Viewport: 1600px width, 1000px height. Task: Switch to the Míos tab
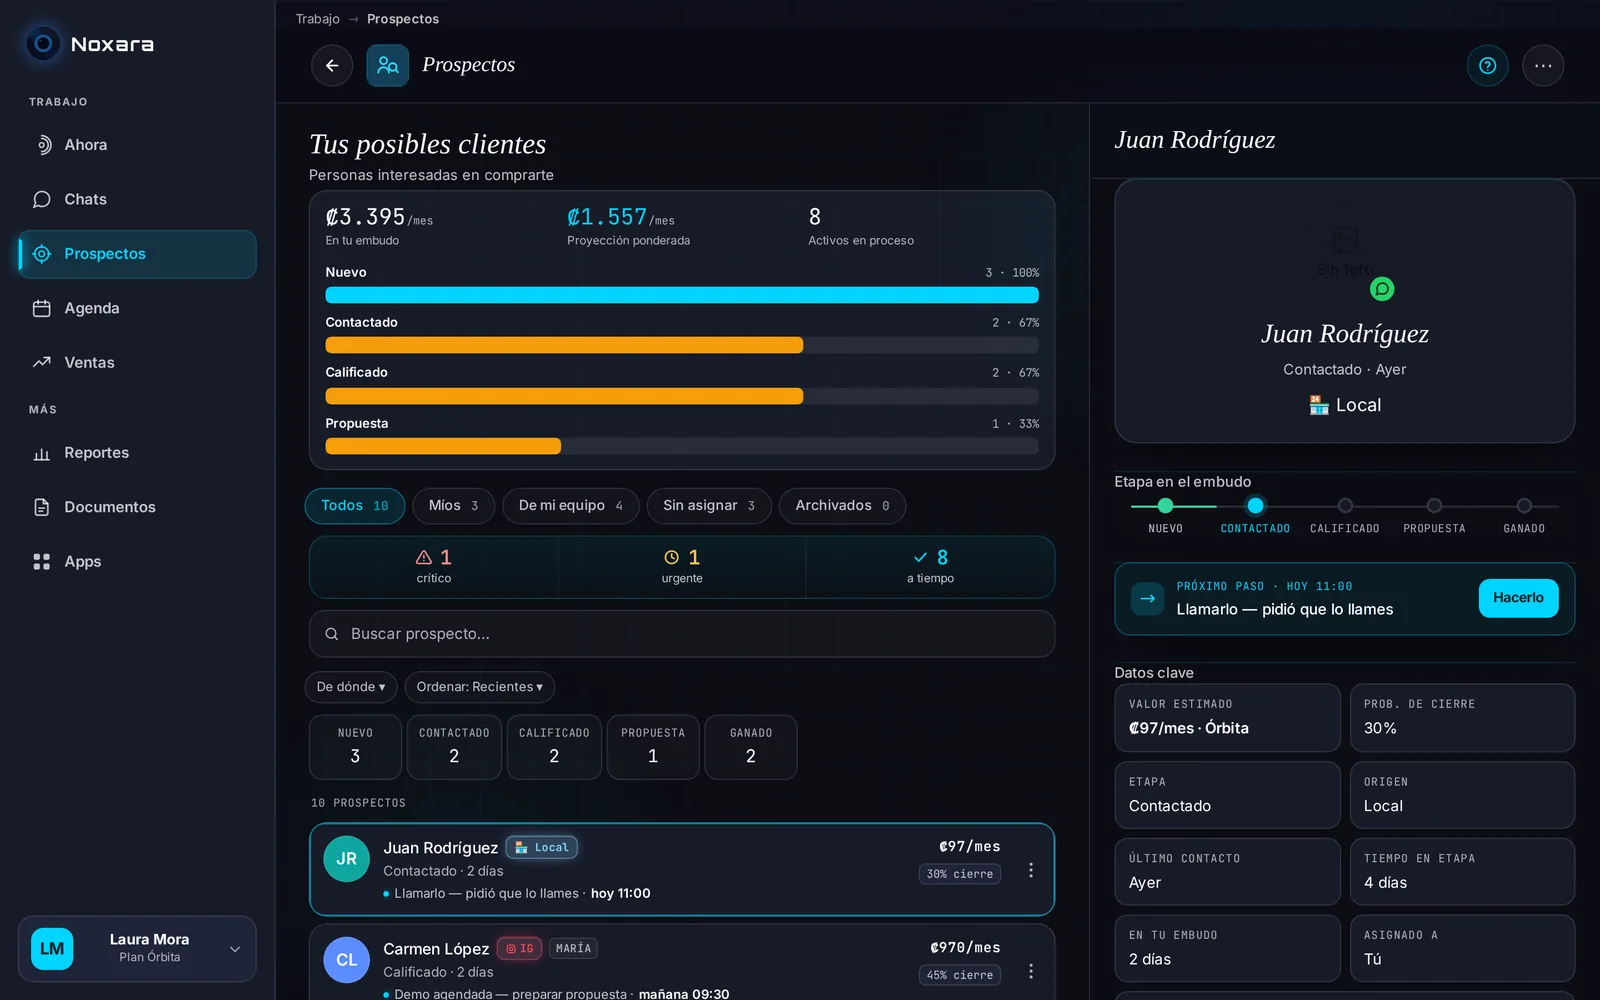point(454,506)
